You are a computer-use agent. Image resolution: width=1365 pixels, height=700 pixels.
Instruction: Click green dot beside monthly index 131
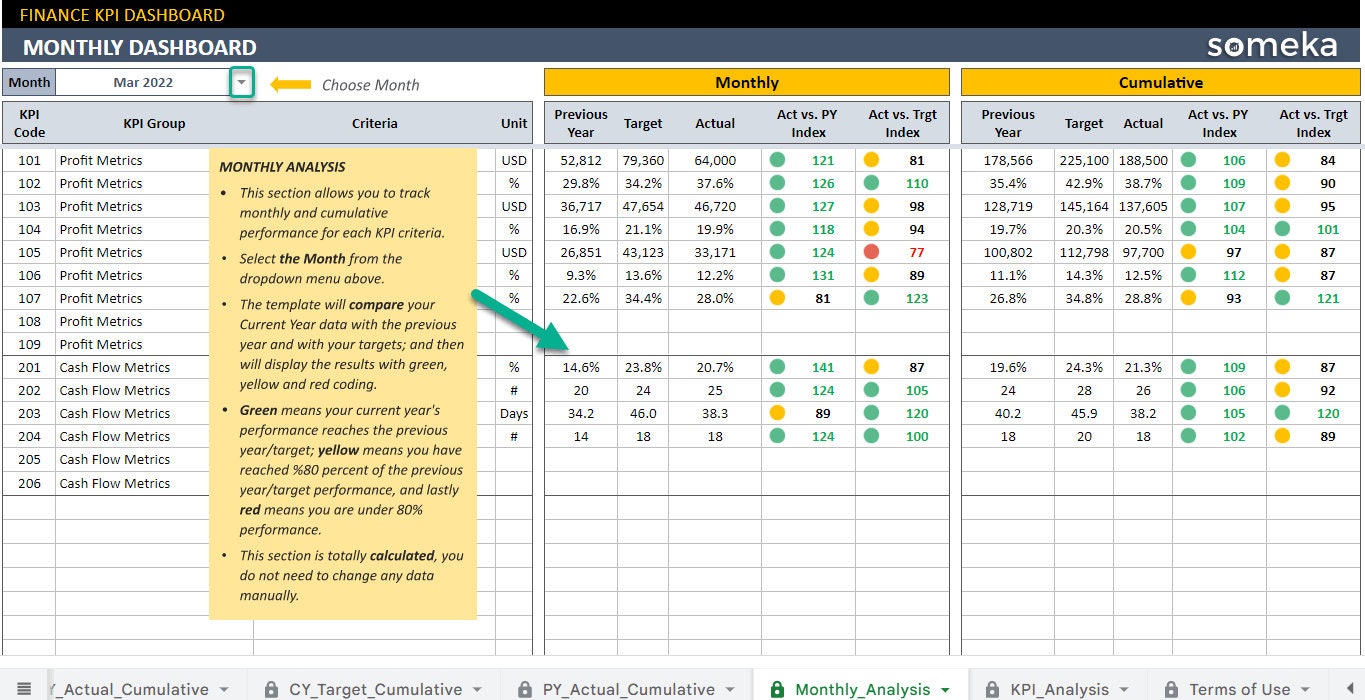777,275
